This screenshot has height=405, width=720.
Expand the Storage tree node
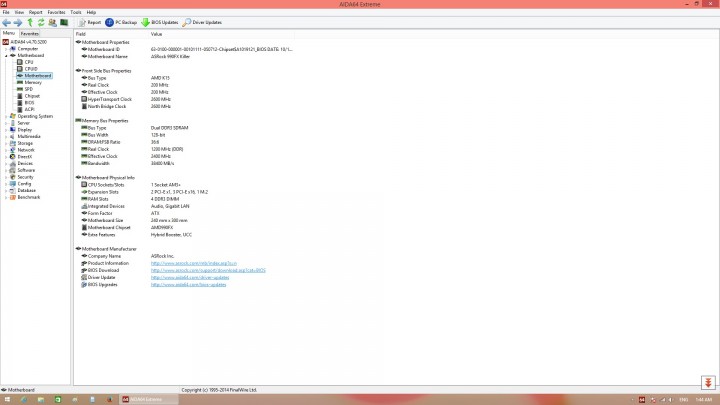click(x=6, y=143)
